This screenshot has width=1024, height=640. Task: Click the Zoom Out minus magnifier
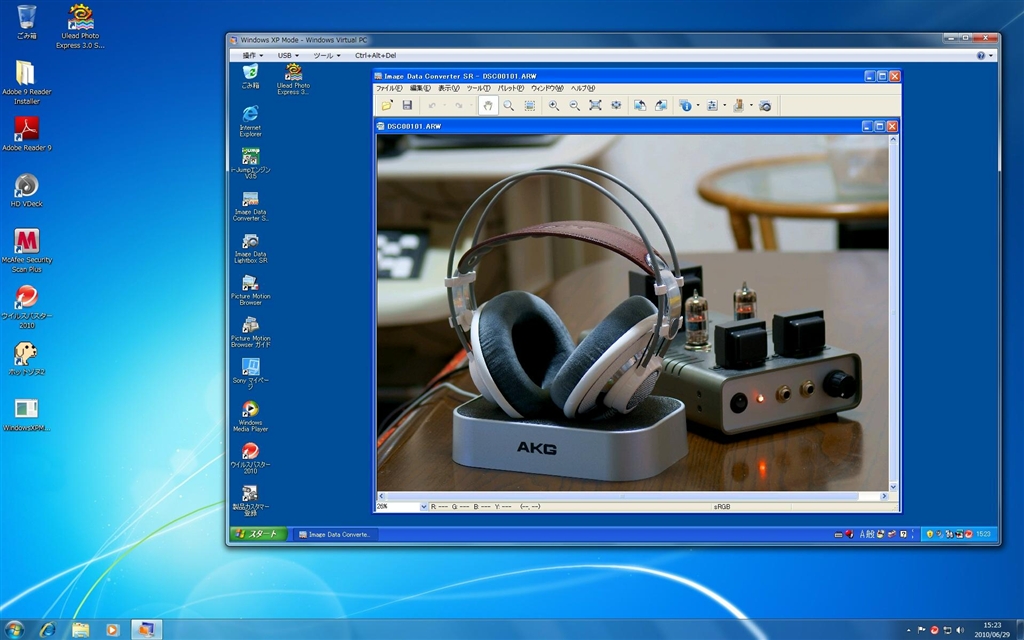[x=575, y=105]
